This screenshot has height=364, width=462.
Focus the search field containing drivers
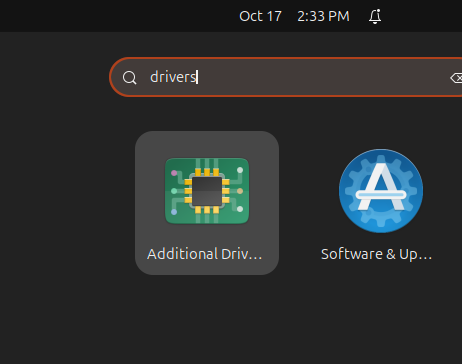[x=286, y=77]
